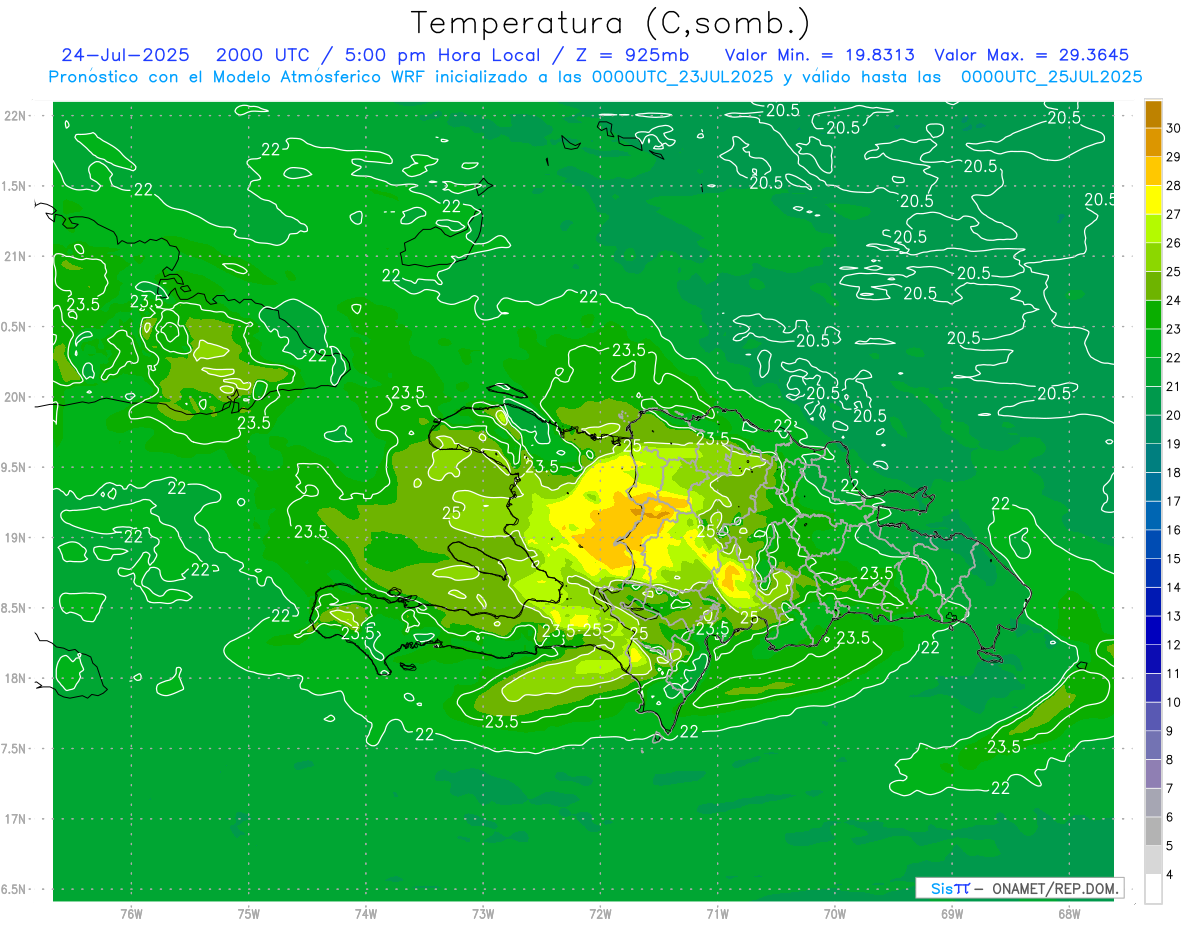Click the "70W" longitude axis label

click(835, 913)
